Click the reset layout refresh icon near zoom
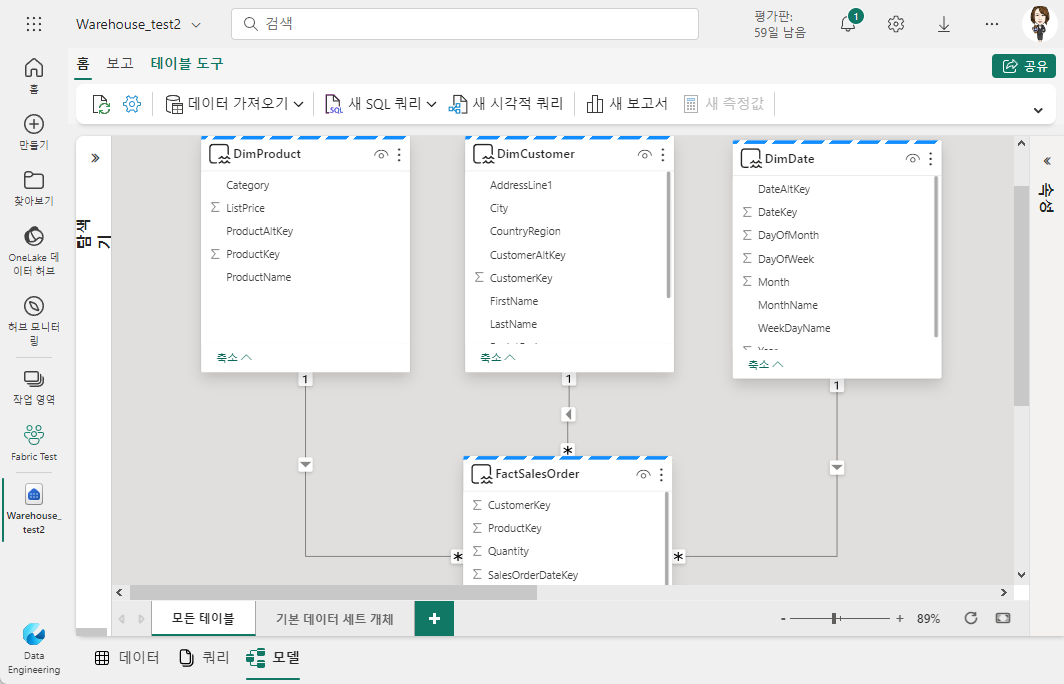Viewport: 1064px width, 684px height. 971,618
